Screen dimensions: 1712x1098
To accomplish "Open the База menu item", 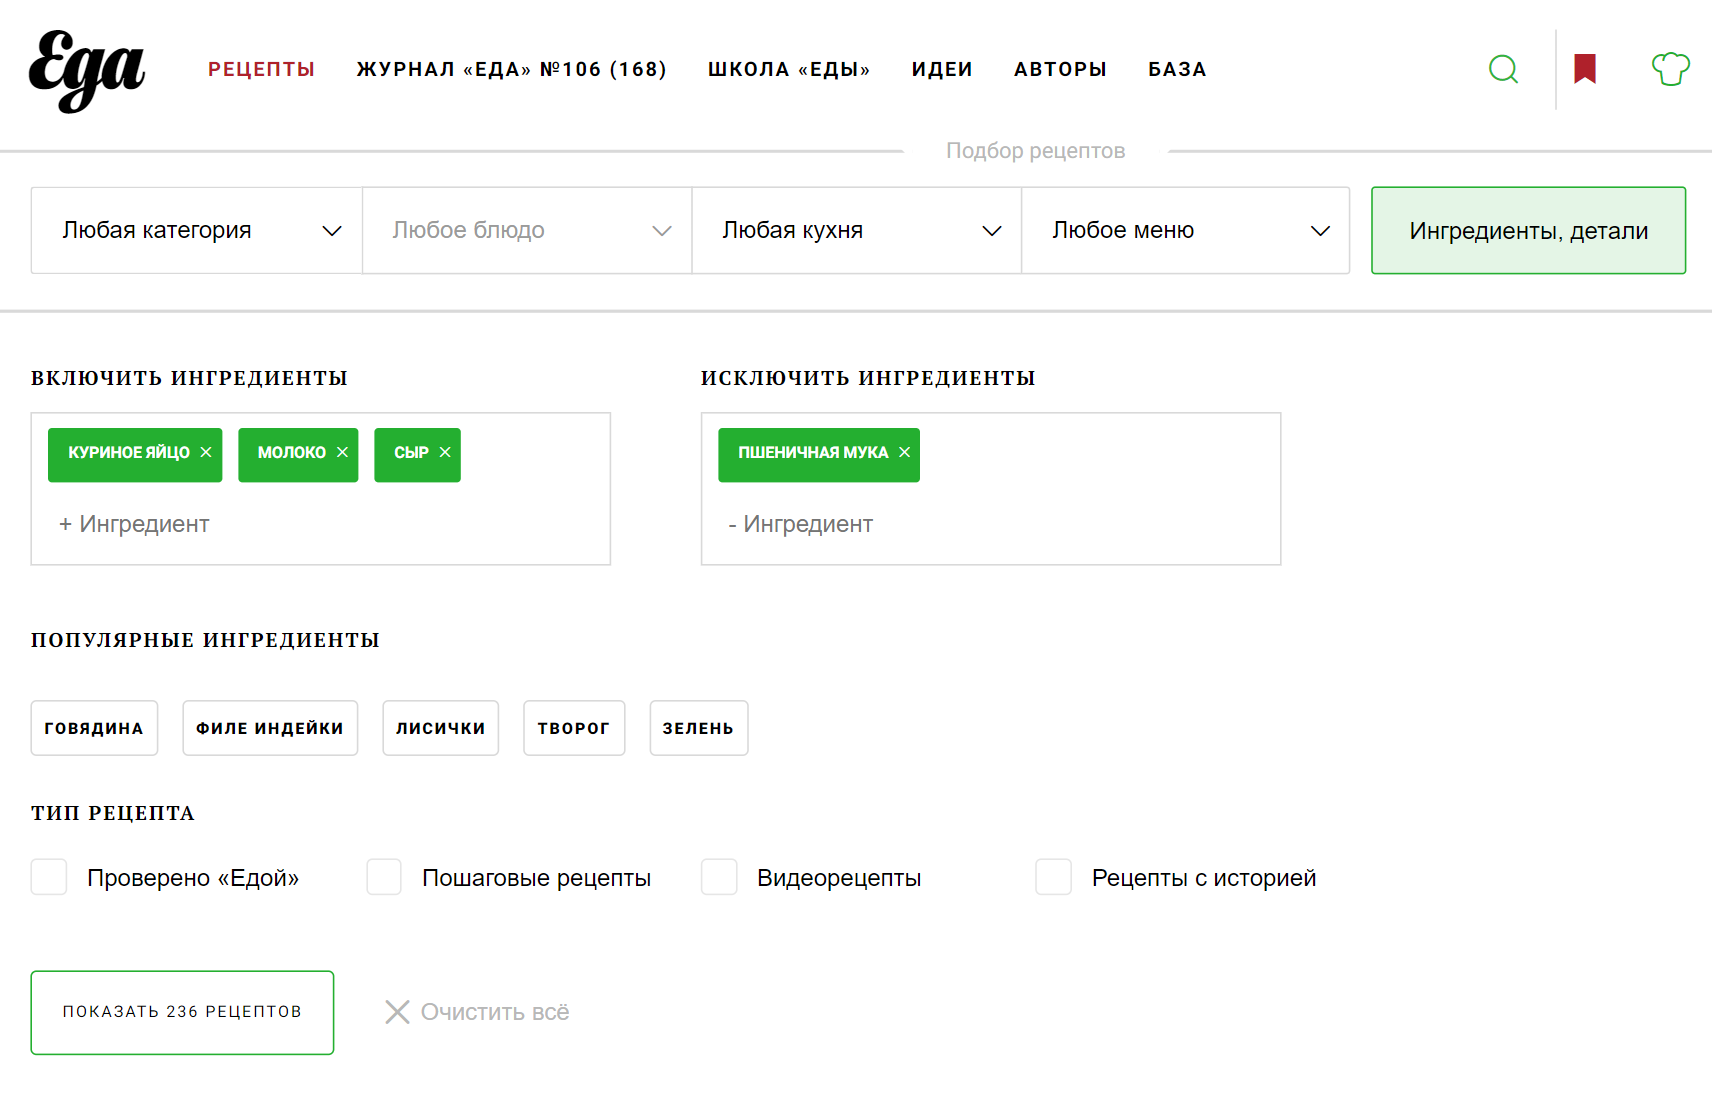I will coord(1177,69).
